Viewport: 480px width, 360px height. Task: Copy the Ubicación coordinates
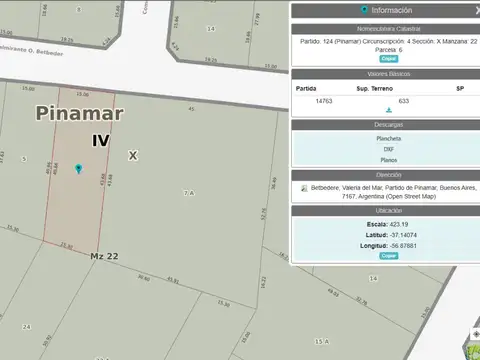pyautogui.click(x=389, y=256)
